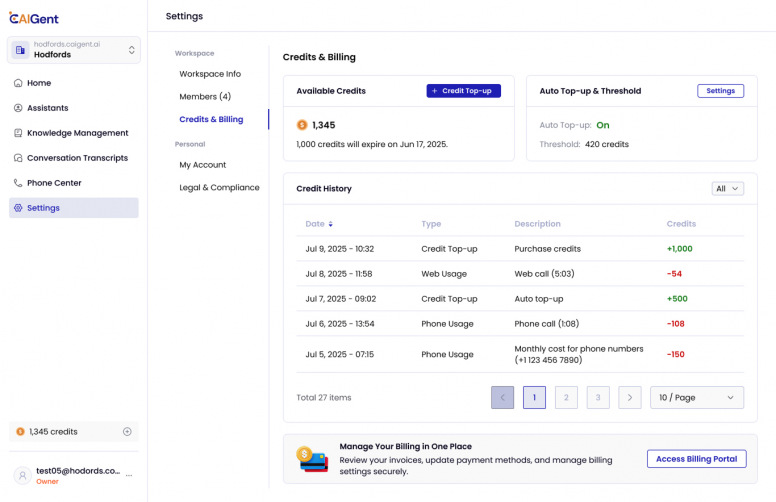Click the Home icon in sidebar
Viewport: 776px width, 502px height.
19,83
